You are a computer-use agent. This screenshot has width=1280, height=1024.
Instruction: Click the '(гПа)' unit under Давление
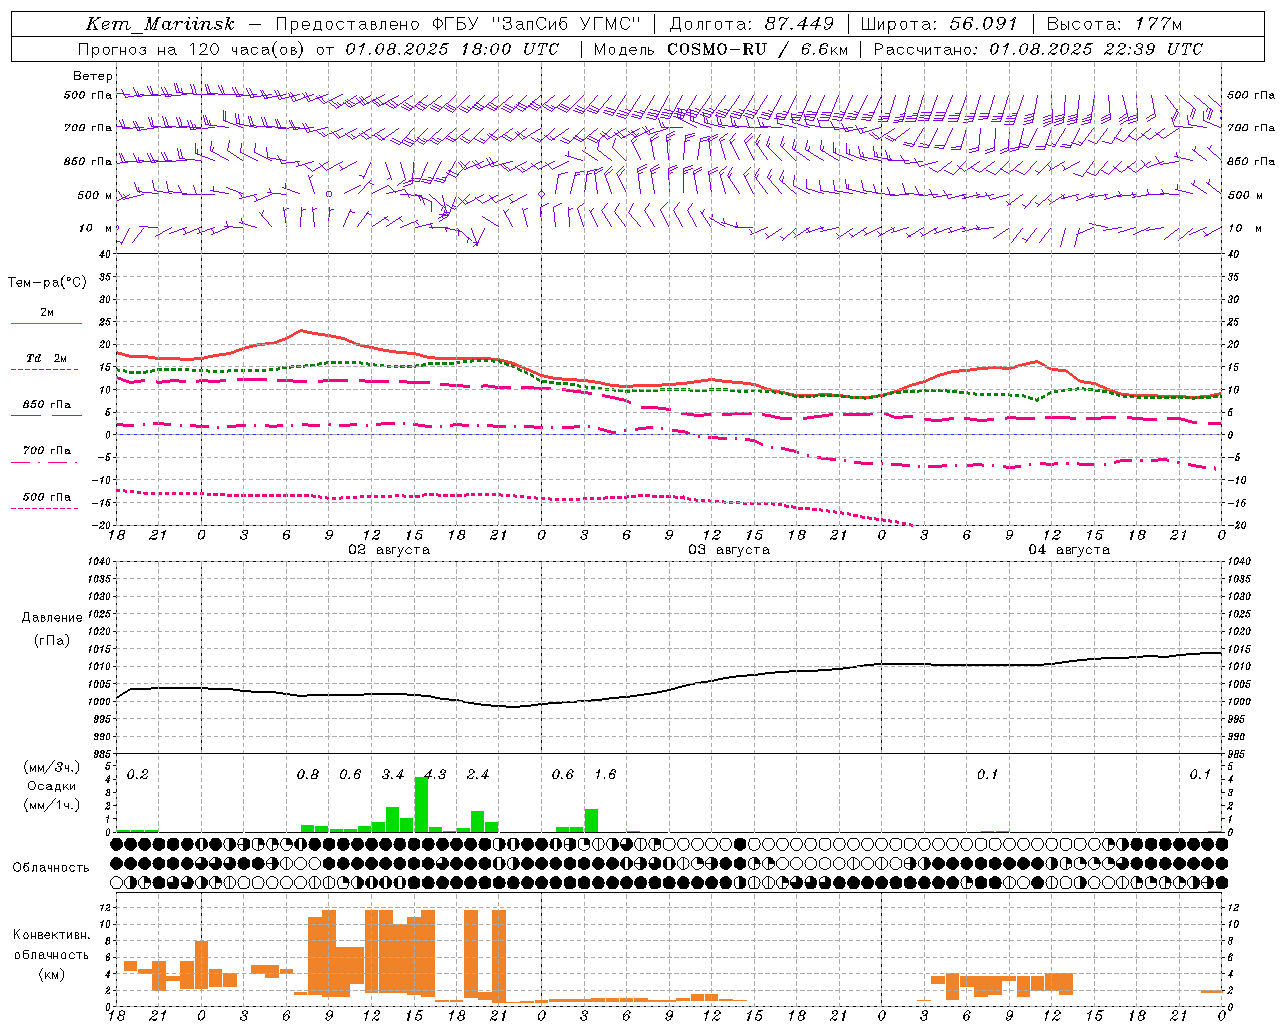(x=52, y=641)
